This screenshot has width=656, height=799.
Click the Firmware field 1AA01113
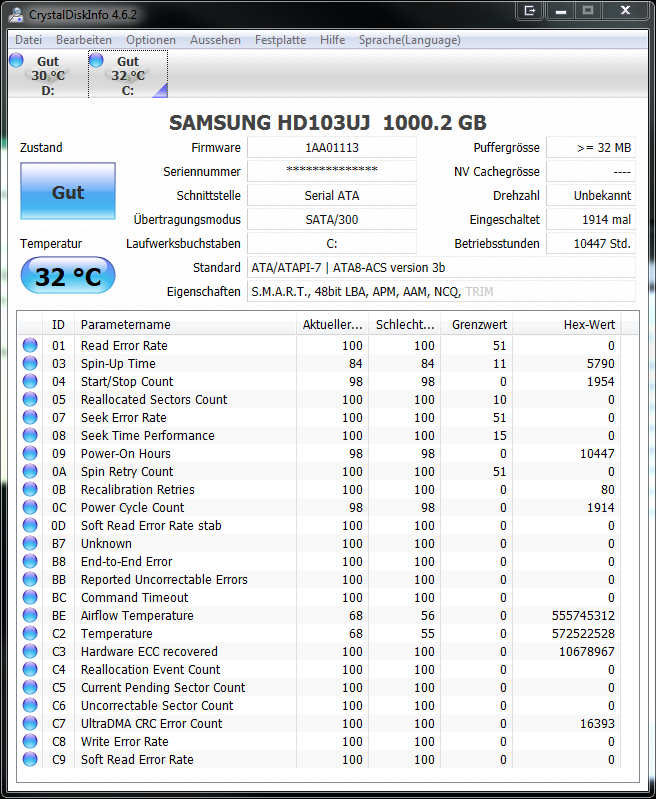tap(332, 148)
